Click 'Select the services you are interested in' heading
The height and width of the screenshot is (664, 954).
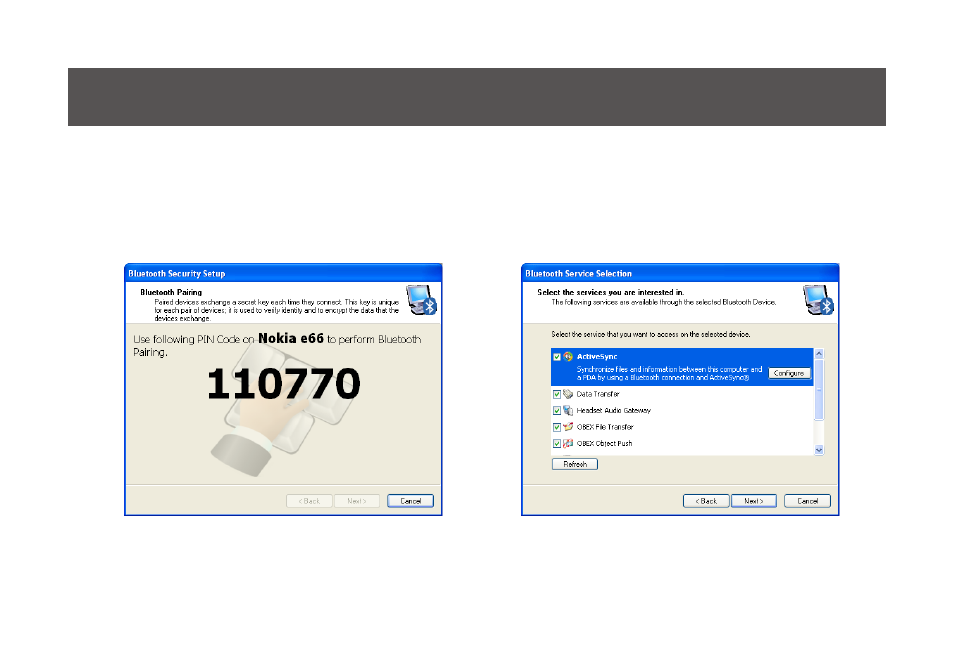point(610,292)
